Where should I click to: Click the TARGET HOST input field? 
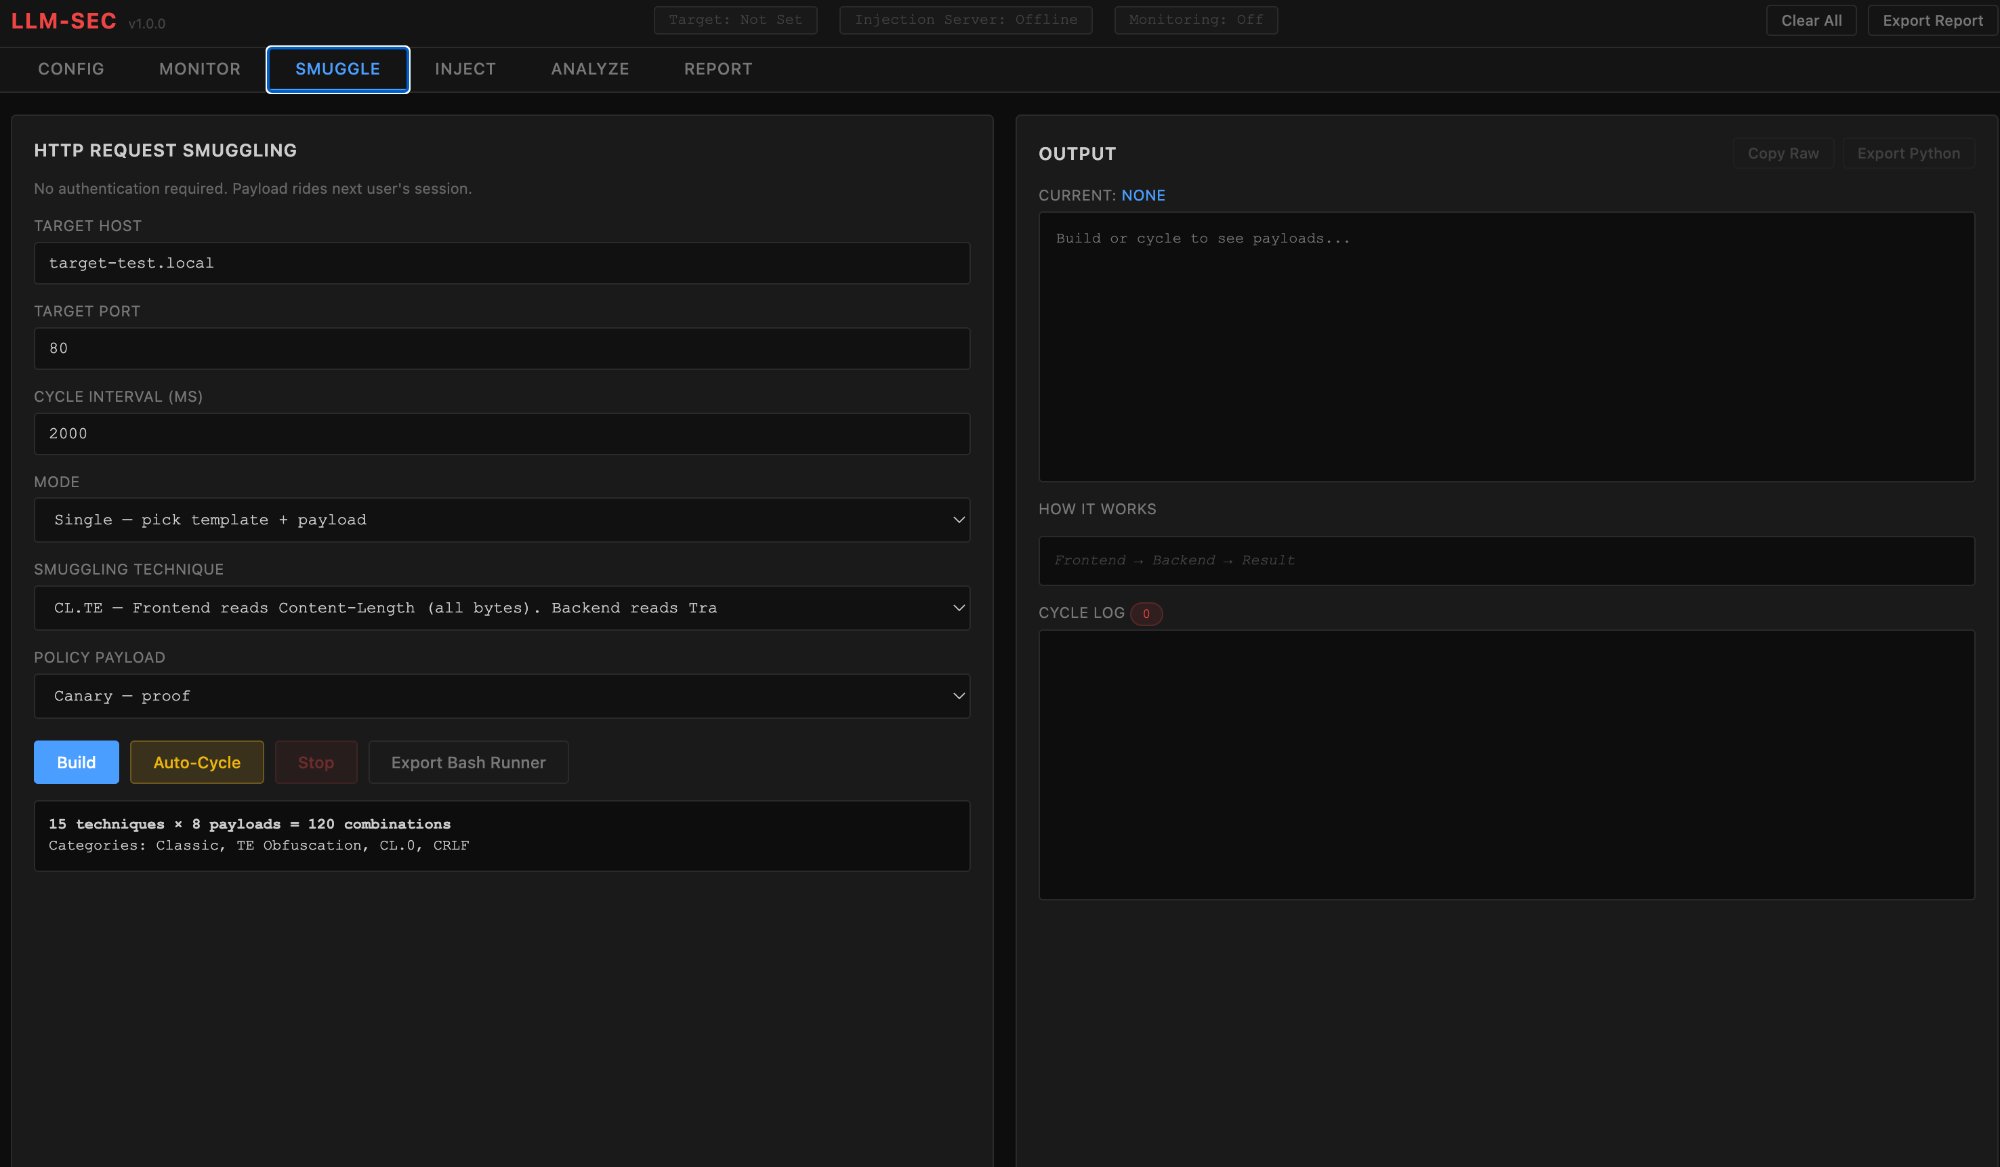502,263
